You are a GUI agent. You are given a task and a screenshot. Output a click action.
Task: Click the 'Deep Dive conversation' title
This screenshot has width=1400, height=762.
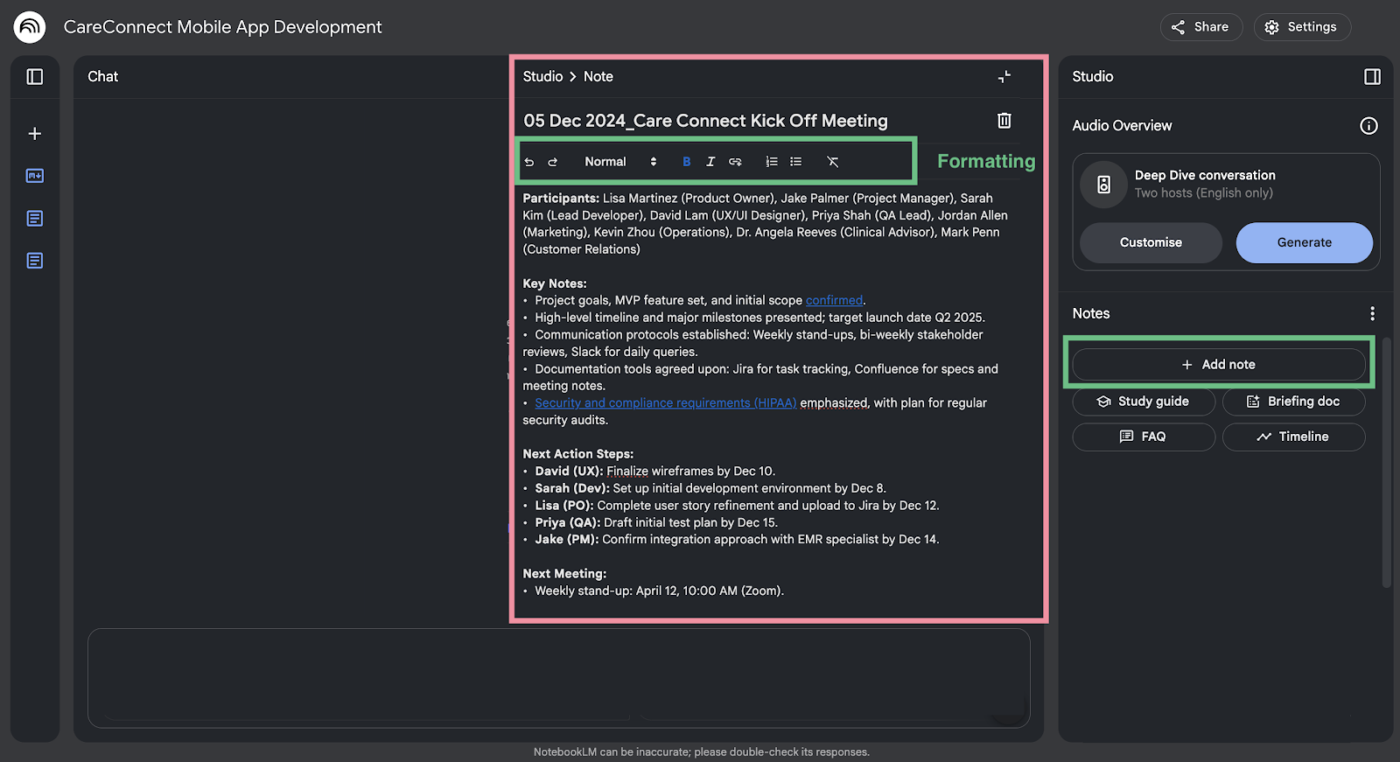click(x=1205, y=175)
